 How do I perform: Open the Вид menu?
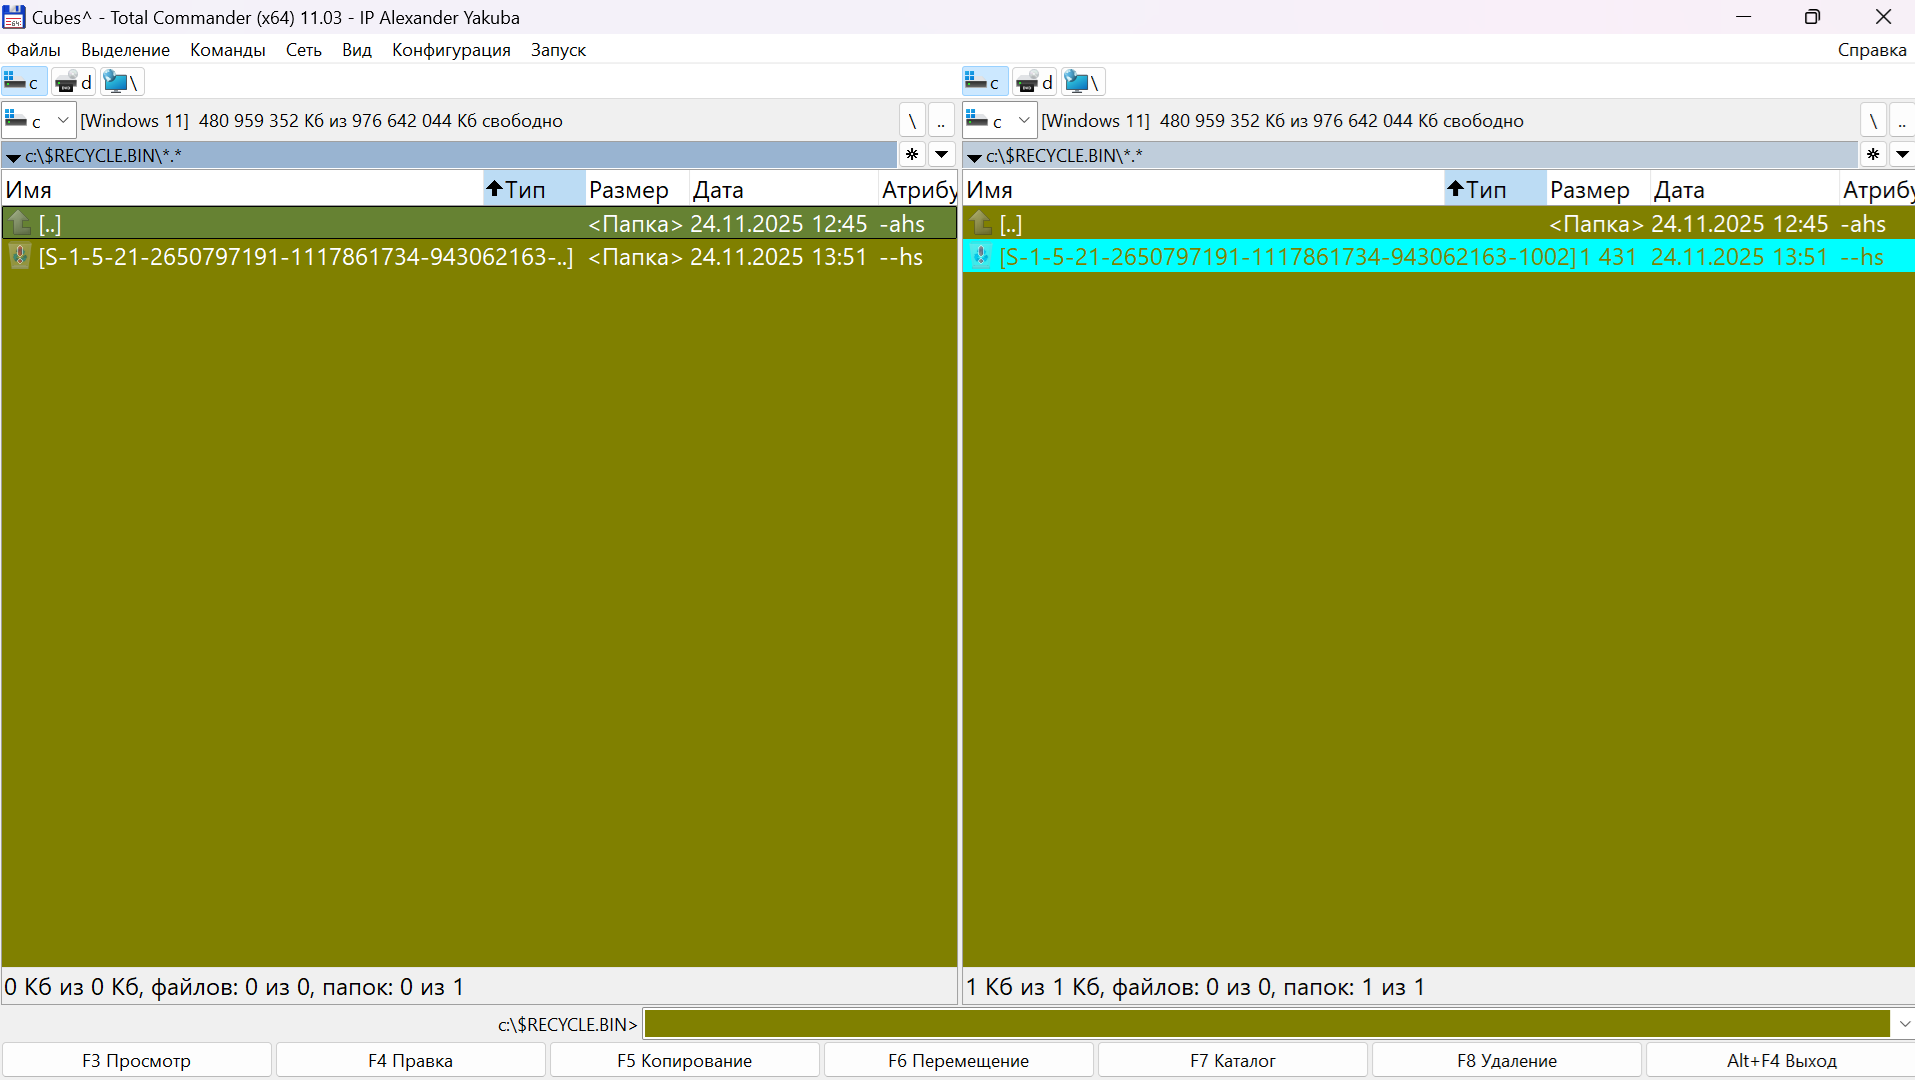click(x=357, y=50)
